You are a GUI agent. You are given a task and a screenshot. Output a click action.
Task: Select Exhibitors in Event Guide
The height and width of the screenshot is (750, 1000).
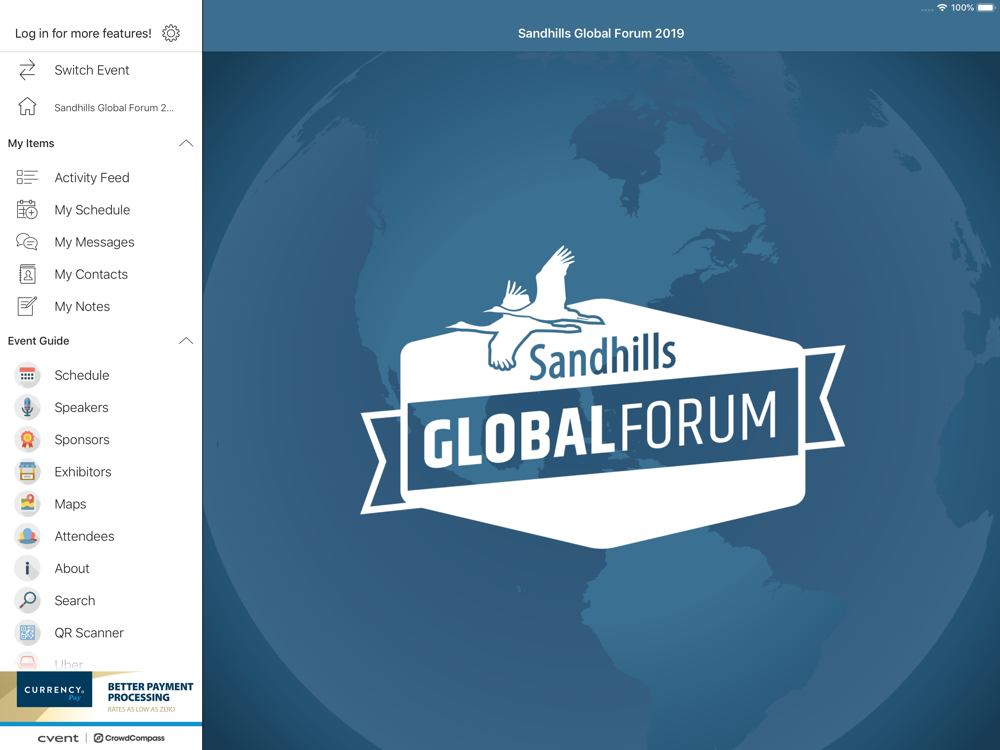pos(101,472)
